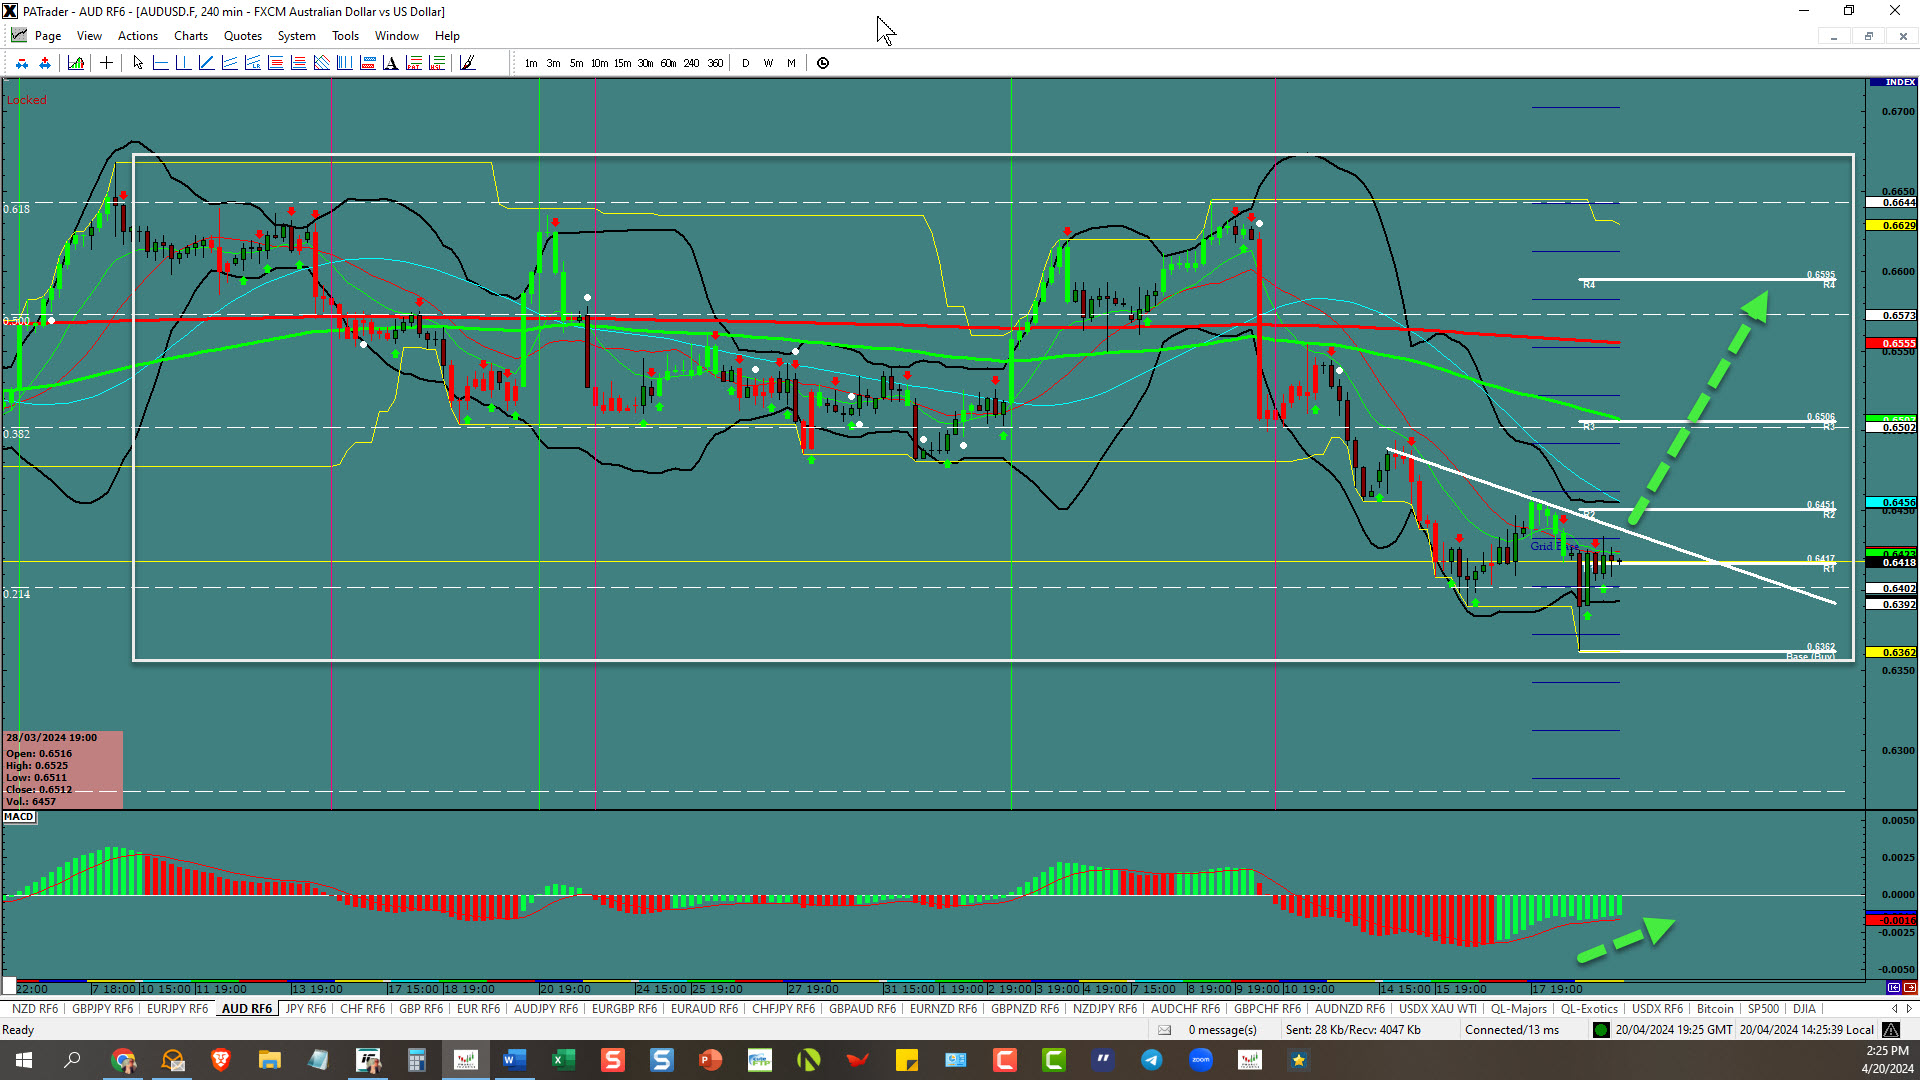Open the Actions menu
The height and width of the screenshot is (1080, 1920).
137,36
